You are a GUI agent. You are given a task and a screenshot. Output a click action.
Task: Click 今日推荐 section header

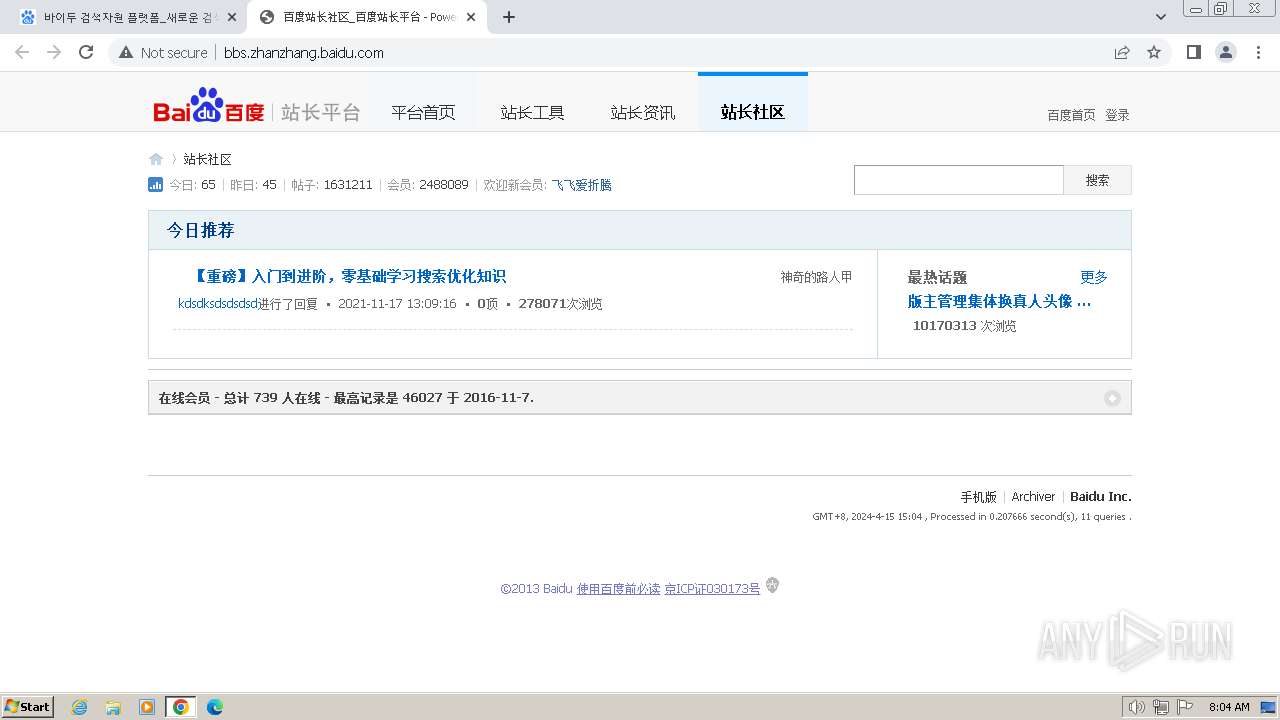[x=200, y=230]
